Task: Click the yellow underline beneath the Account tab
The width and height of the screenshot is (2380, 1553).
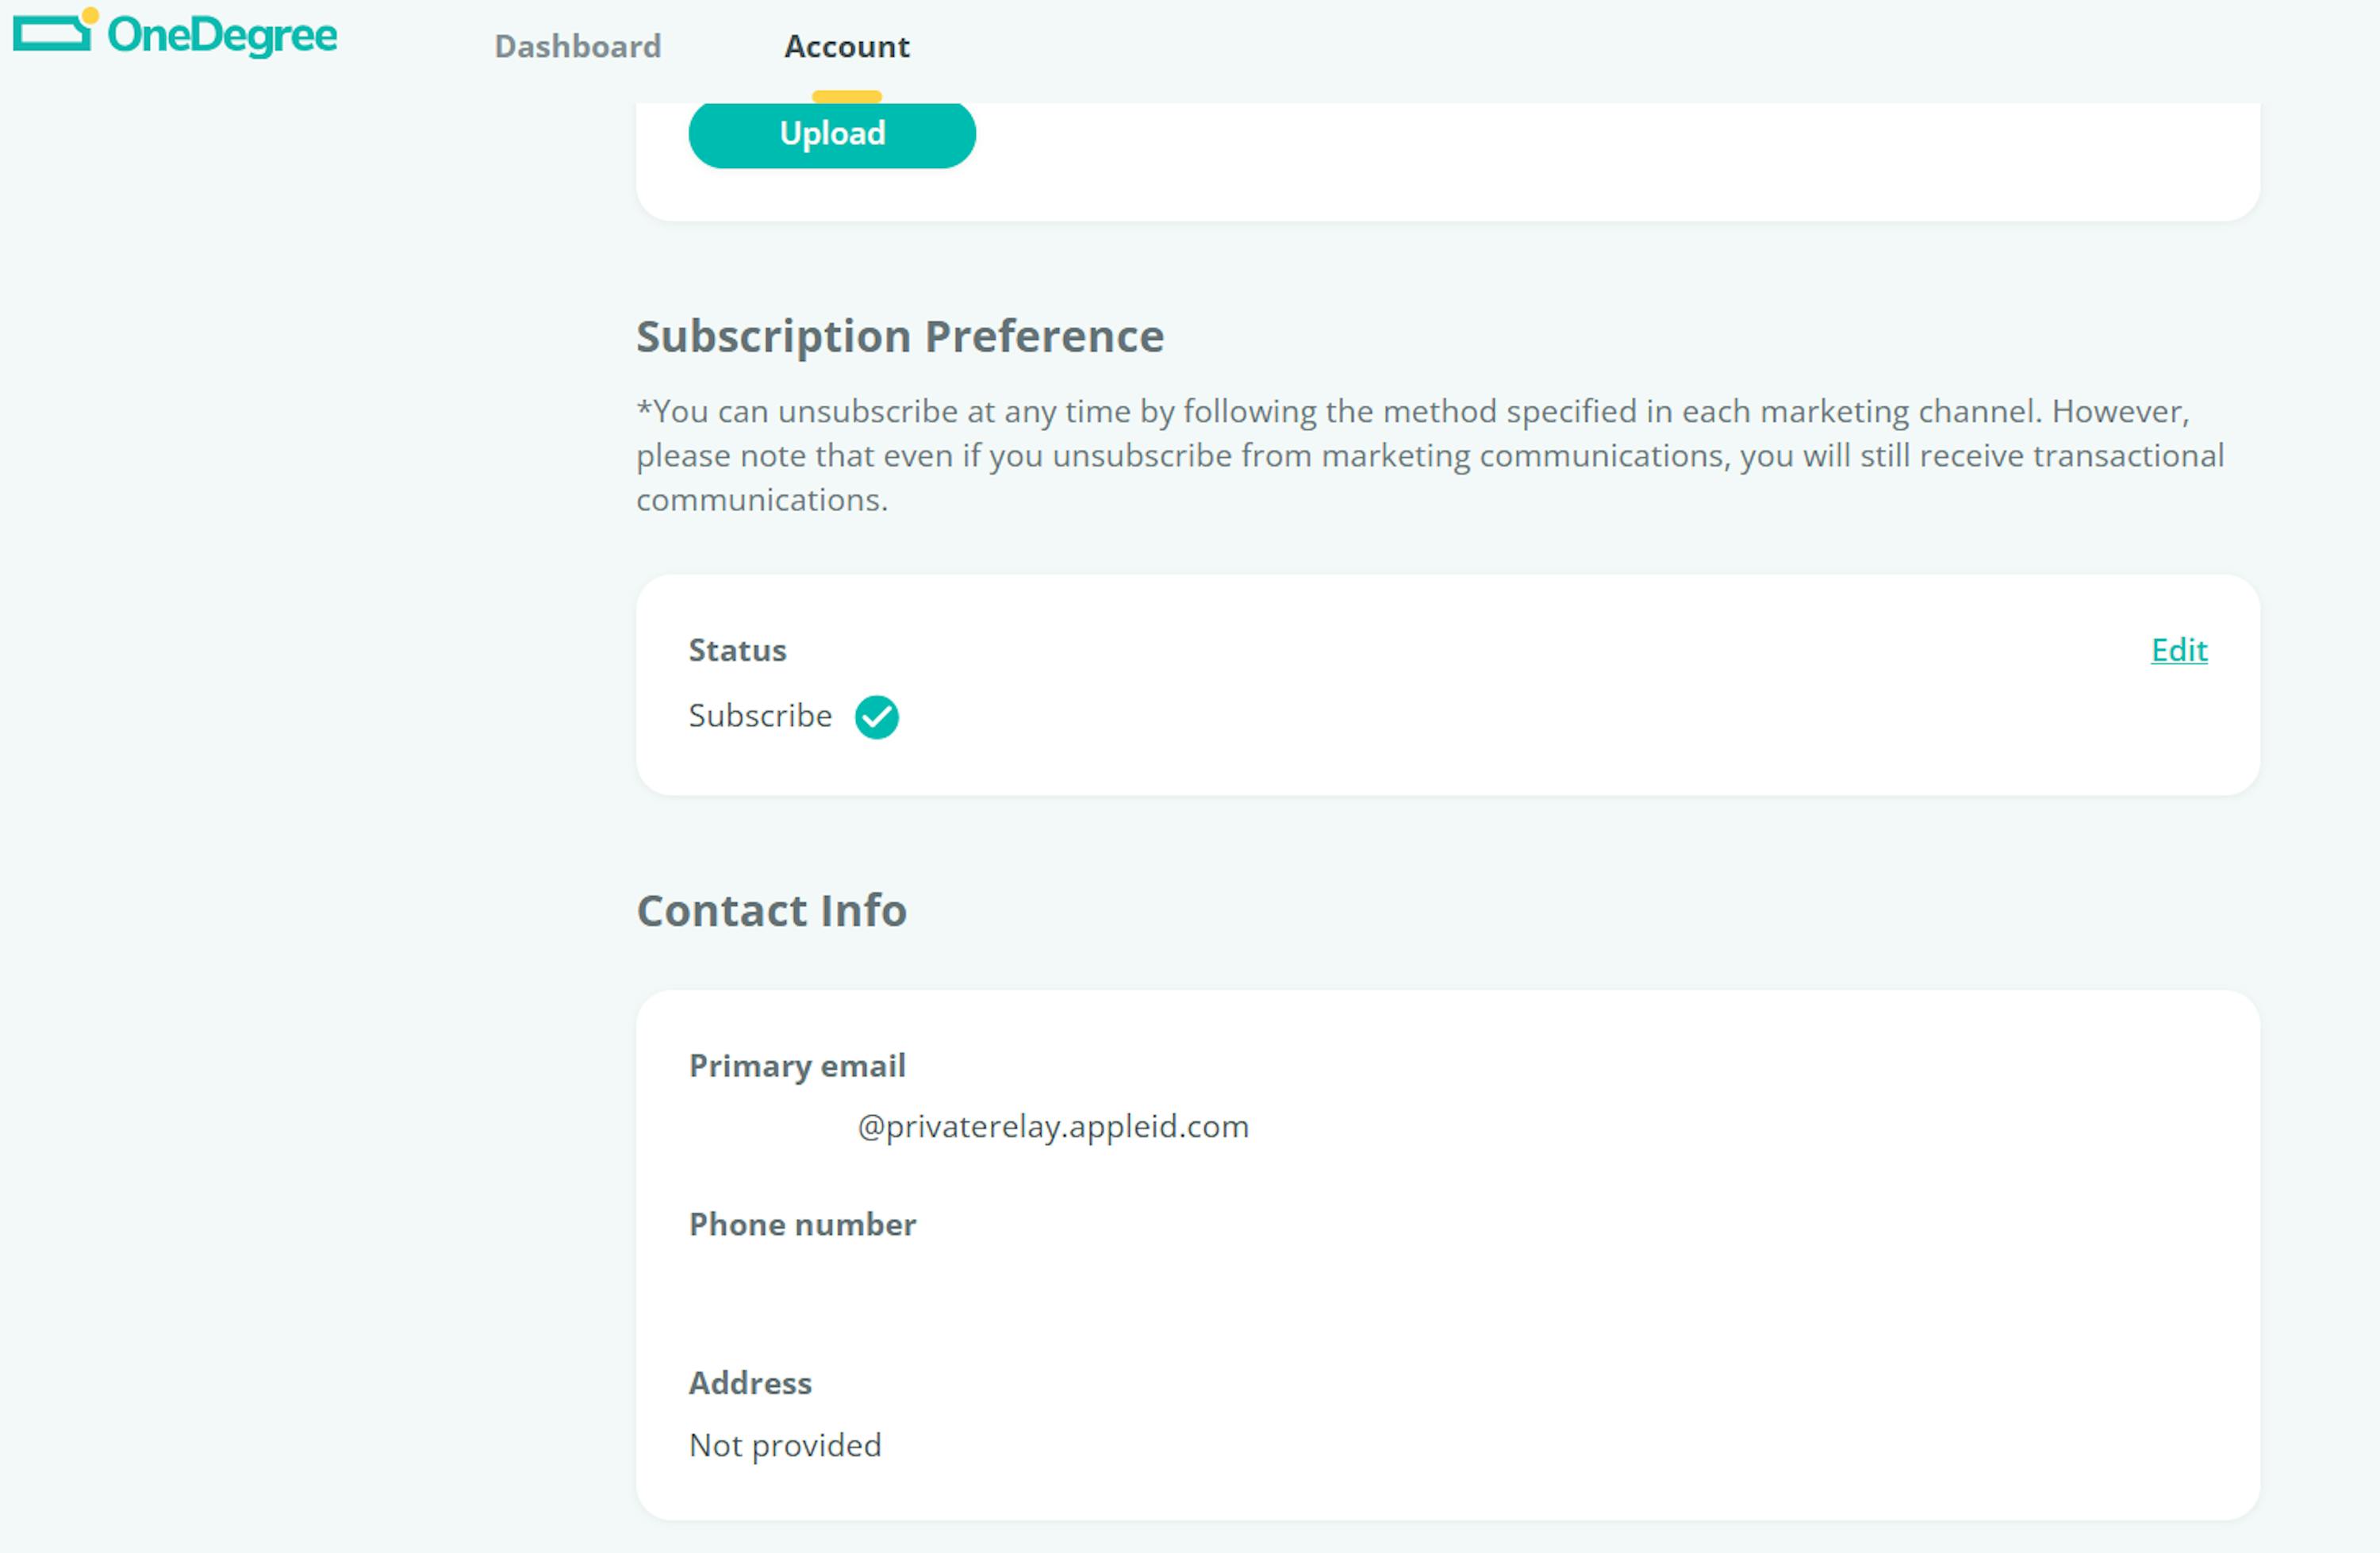Action: coord(846,96)
